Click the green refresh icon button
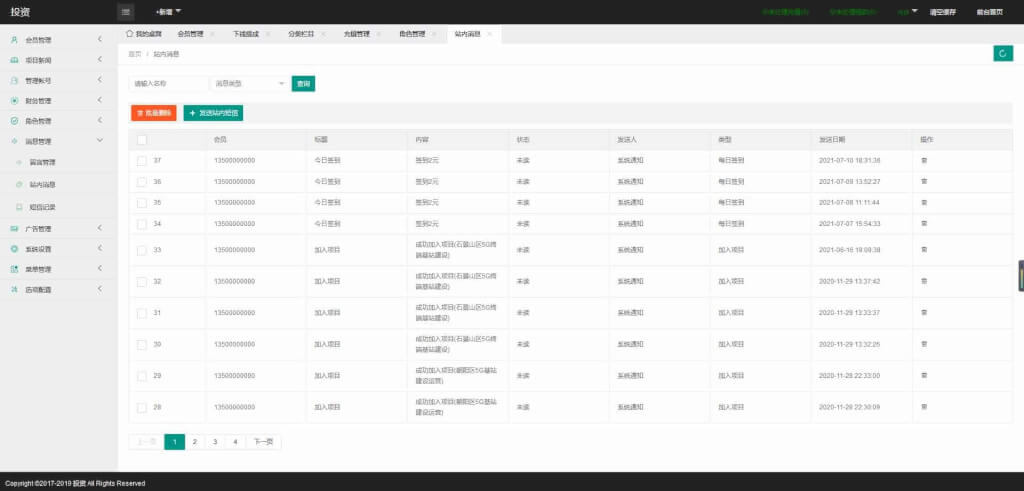Viewport: 1024px width, 491px height. pyautogui.click(x=1002, y=54)
